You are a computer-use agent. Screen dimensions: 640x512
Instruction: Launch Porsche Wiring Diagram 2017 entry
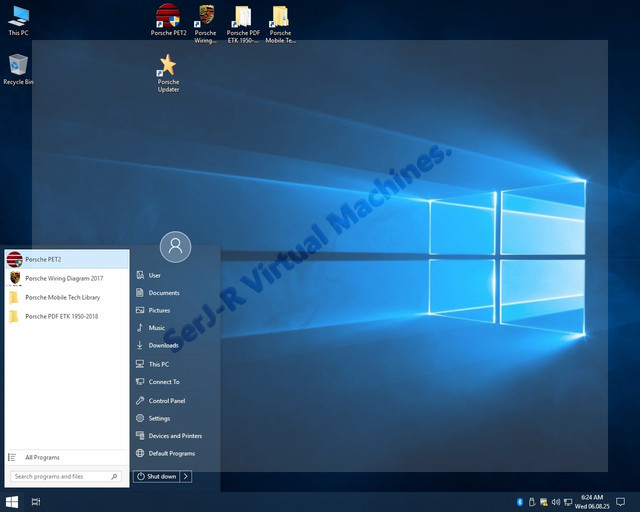(x=67, y=278)
